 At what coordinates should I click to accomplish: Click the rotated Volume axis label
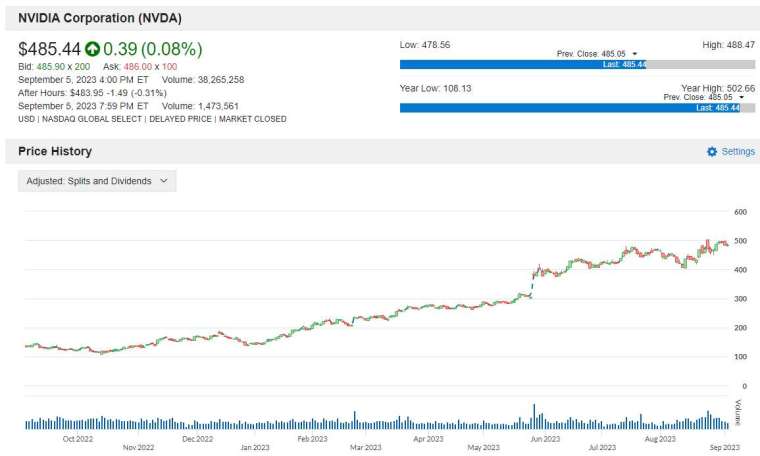(738, 412)
